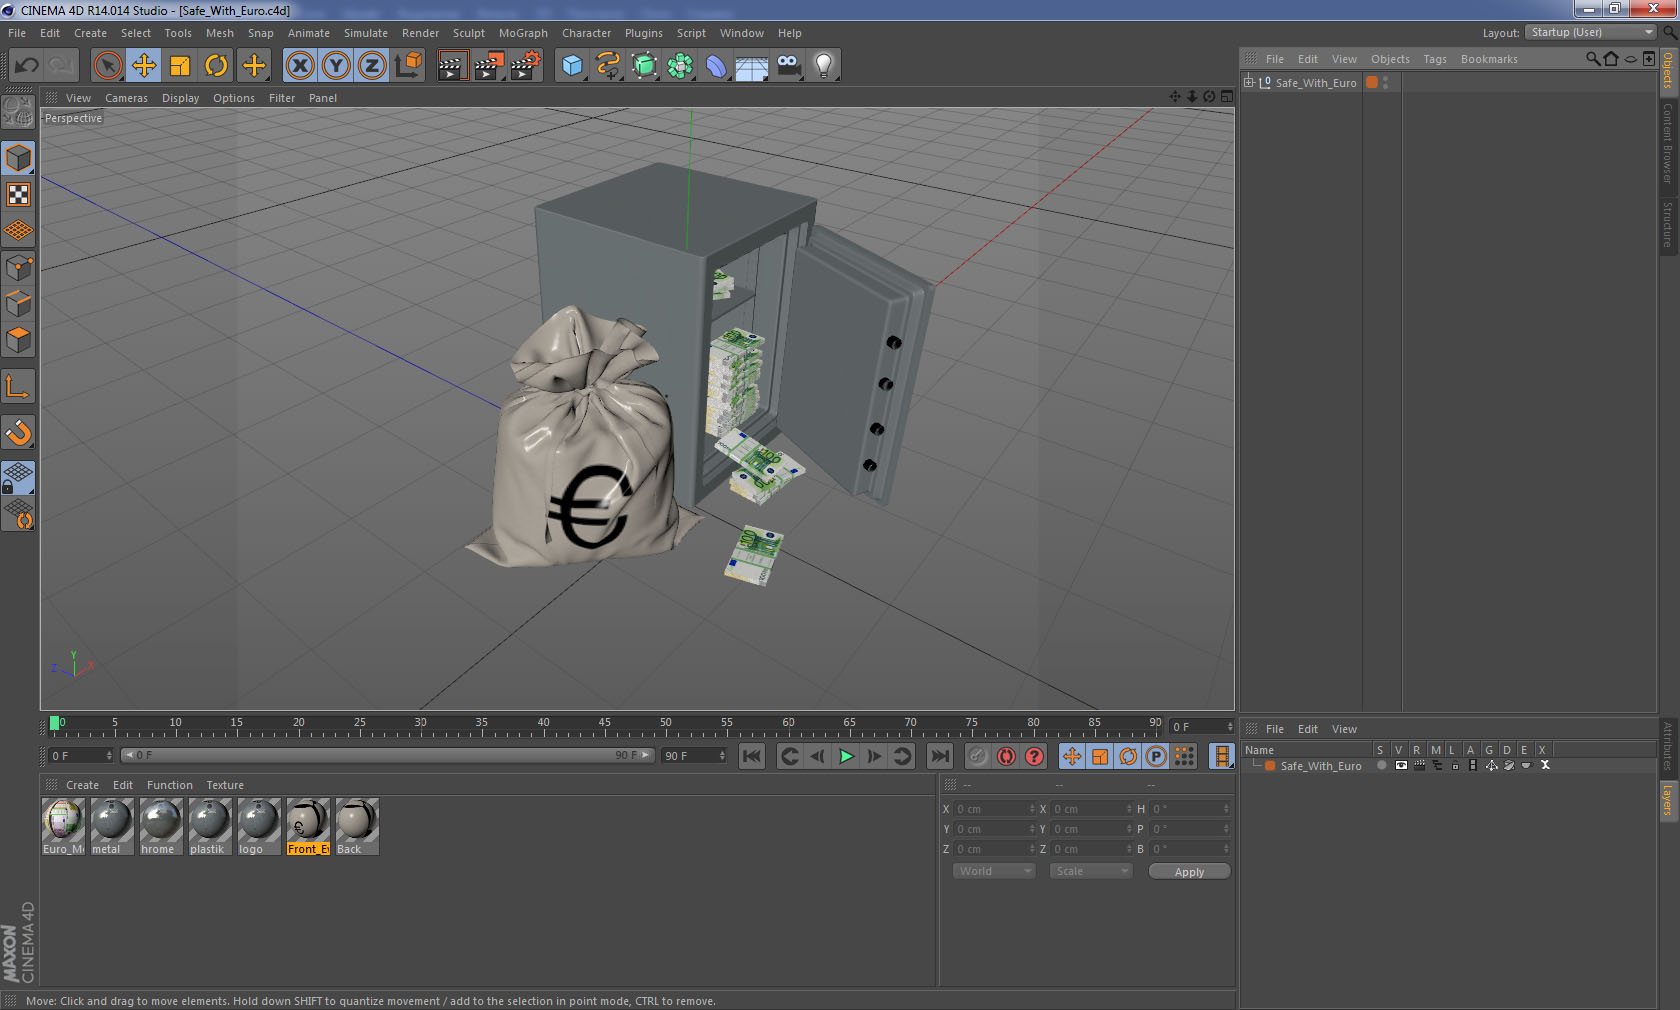1680x1010 pixels.
Task: Toggle layer lock for Safe_With_Euro
Action: [x=1455, y=765]
